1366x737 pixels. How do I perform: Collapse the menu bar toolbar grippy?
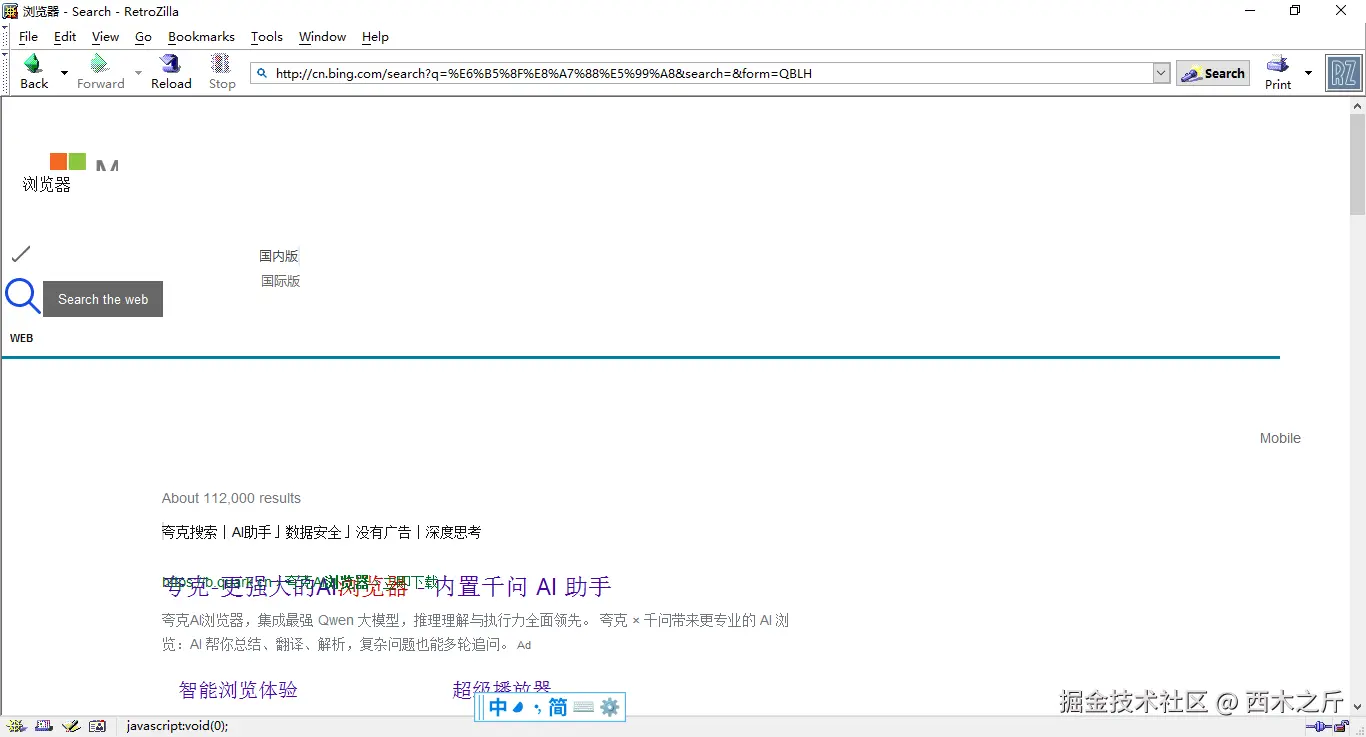(x=5, y=37)
